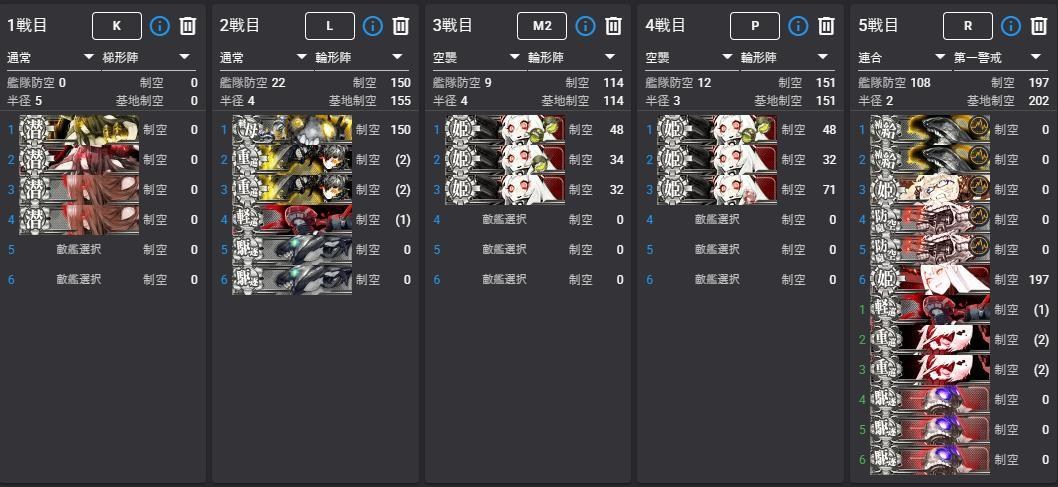The width and height of the screenshot is (1058, 487).
Task: Delete the 2戦目 battle with trash icon
Action: (401, 26)
